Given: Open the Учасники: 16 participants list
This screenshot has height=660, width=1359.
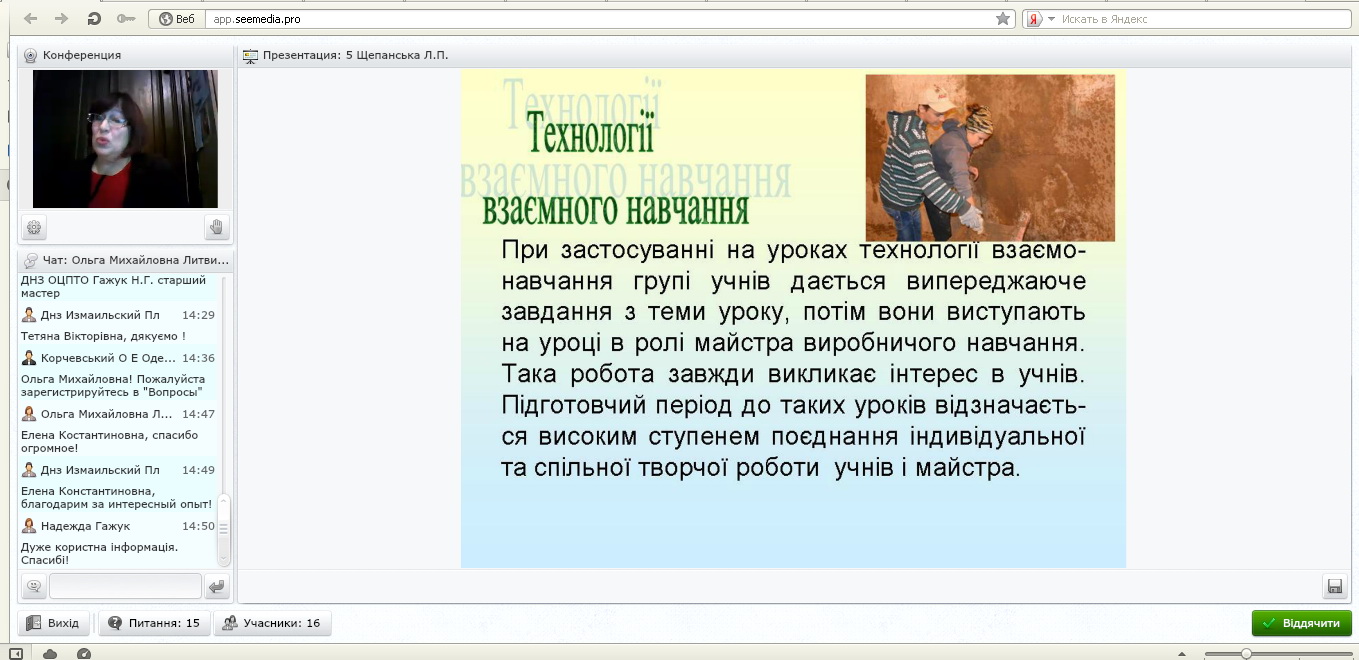Looking at the screenshot, I should pos(271,623).
